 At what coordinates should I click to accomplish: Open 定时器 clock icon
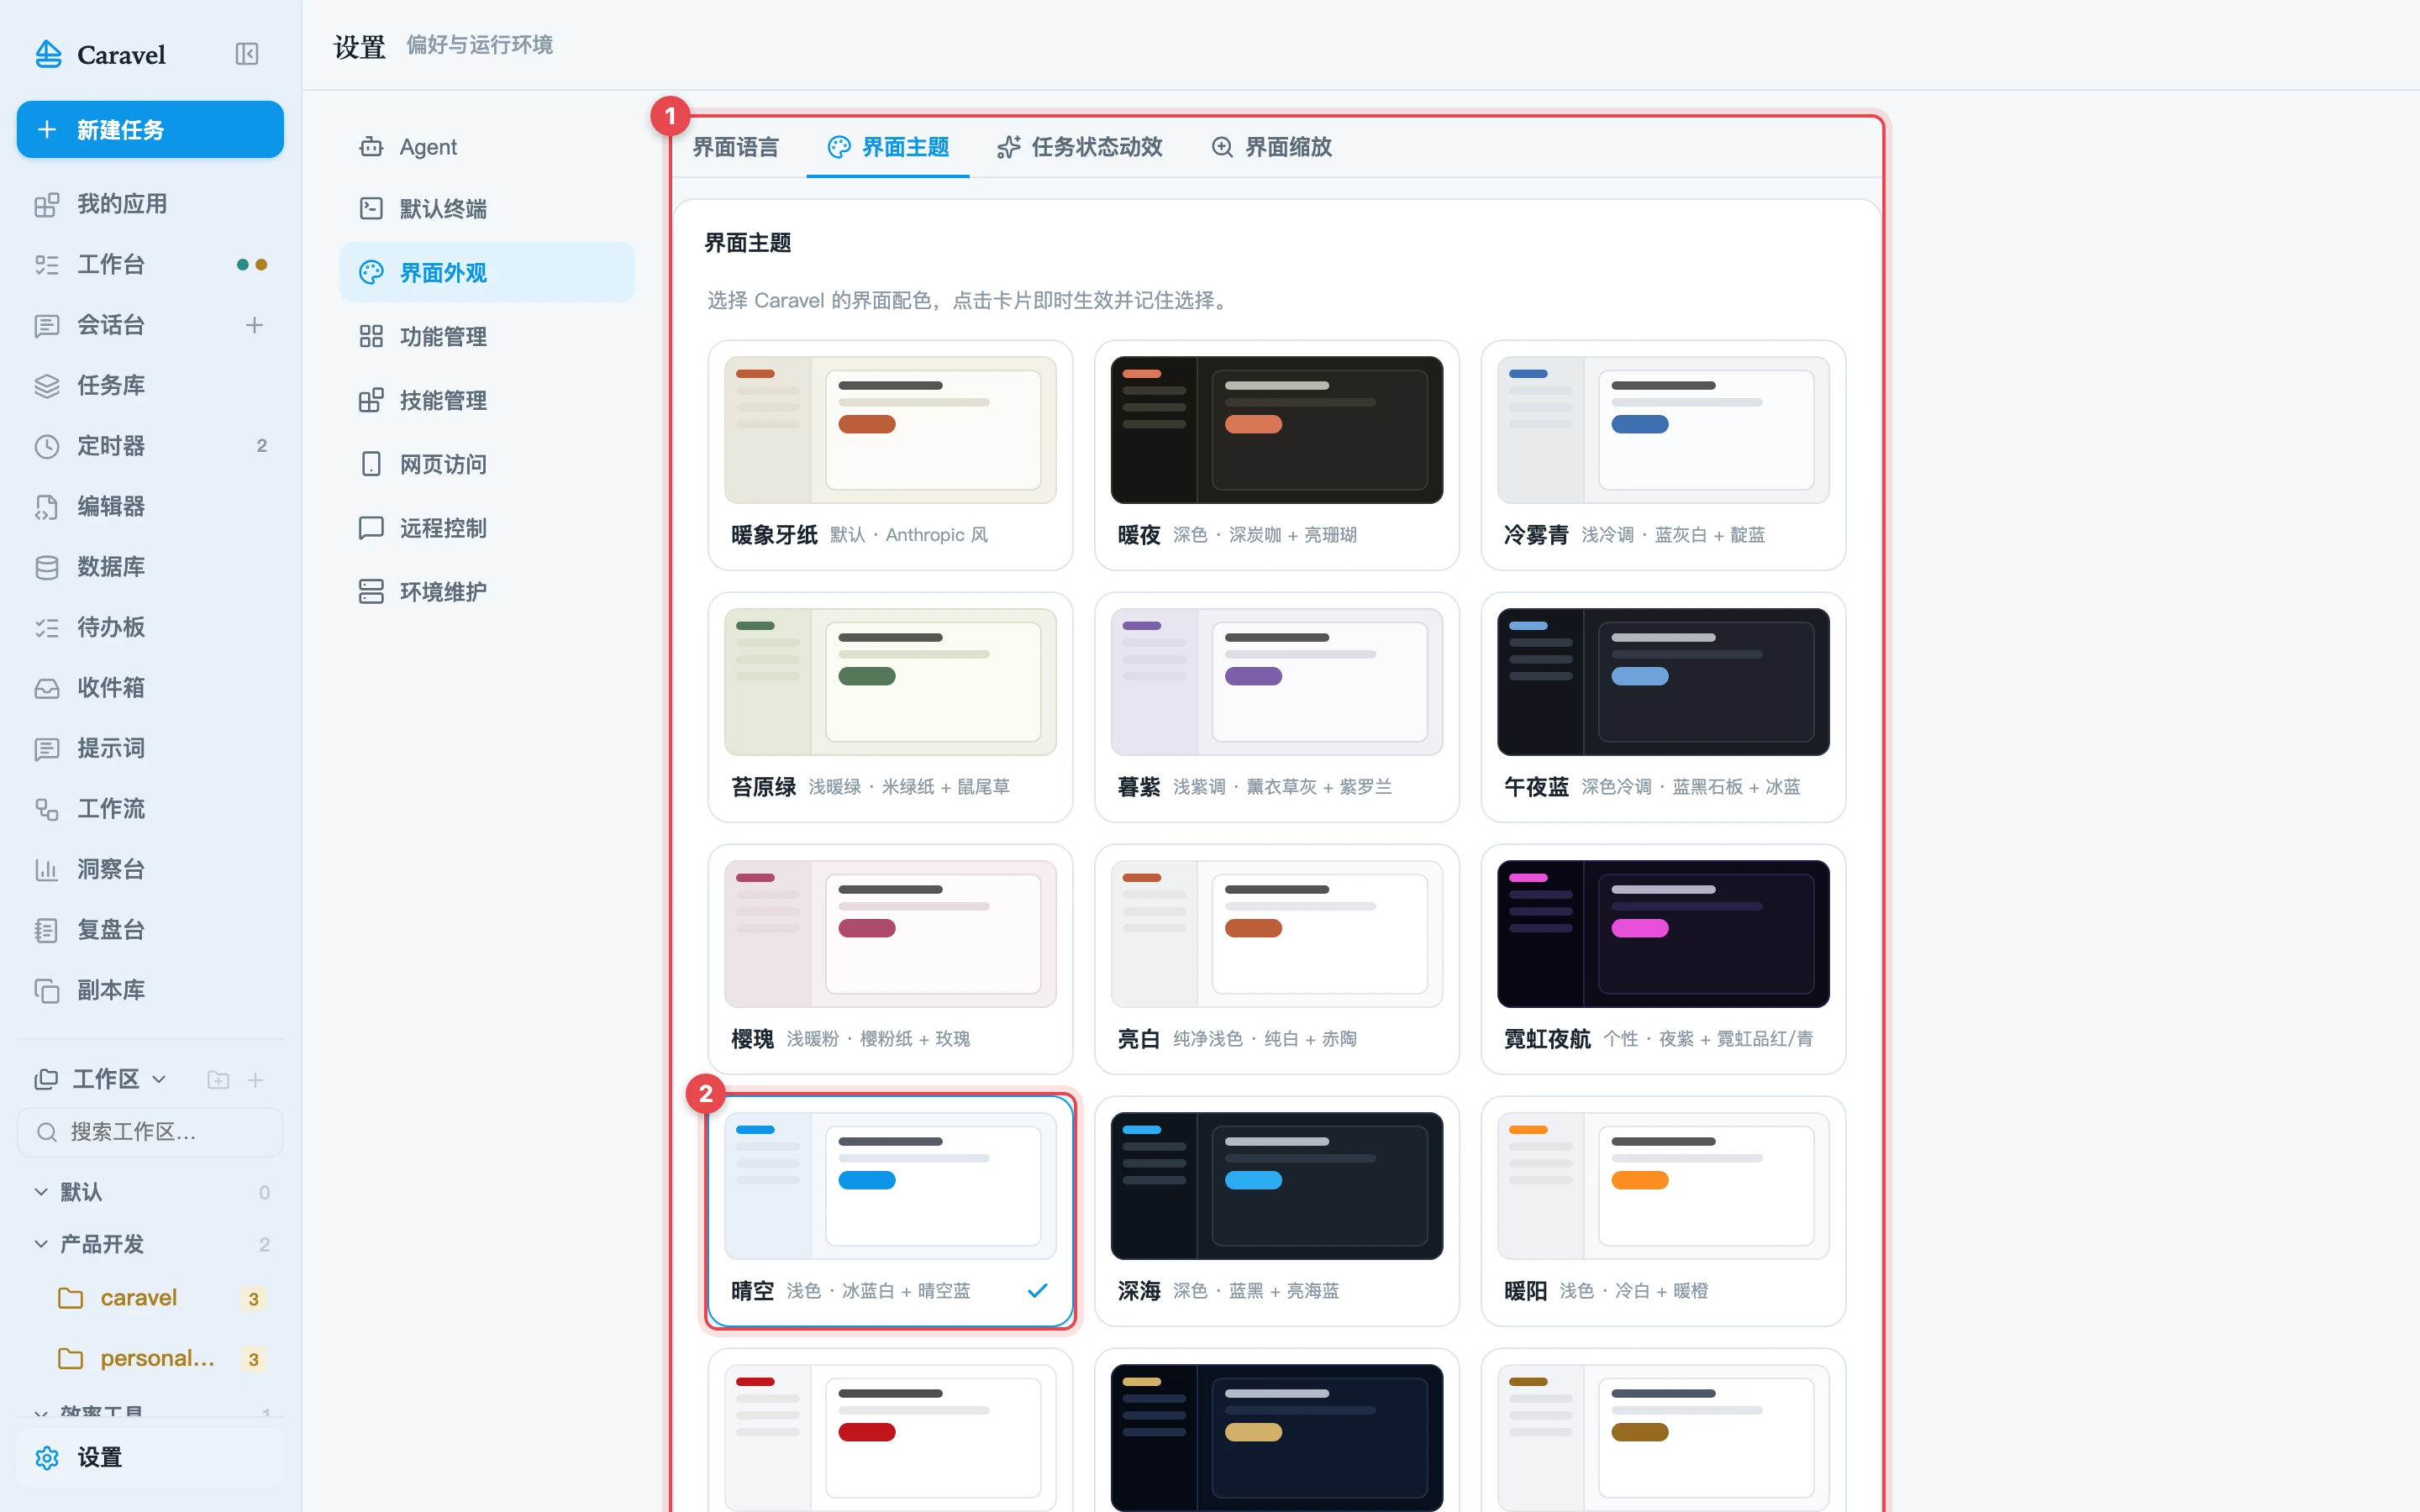click(x=47, y=446)
